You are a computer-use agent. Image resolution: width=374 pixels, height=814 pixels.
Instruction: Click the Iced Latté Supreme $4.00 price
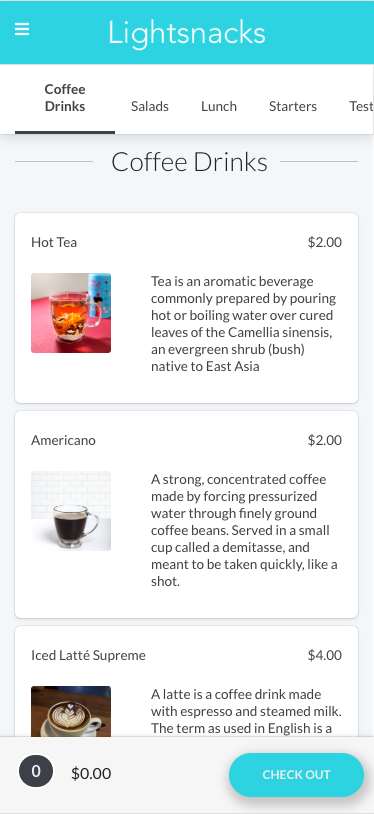[x=325, y=655]
